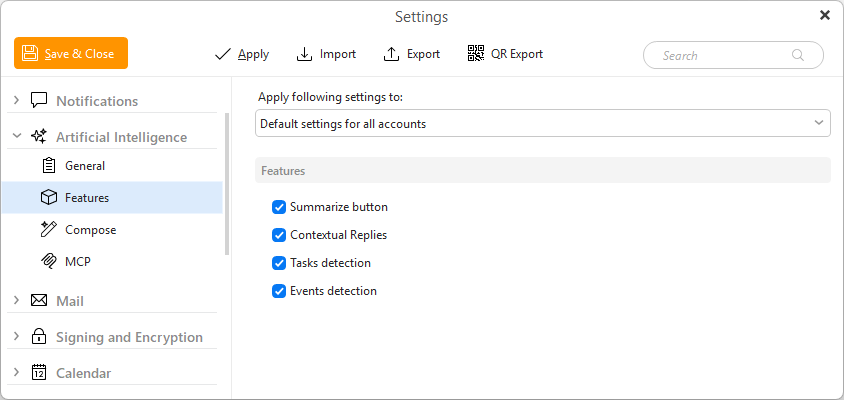Click the Calendar category label
This screenshot has height=400, width=844.
point(83,373)
